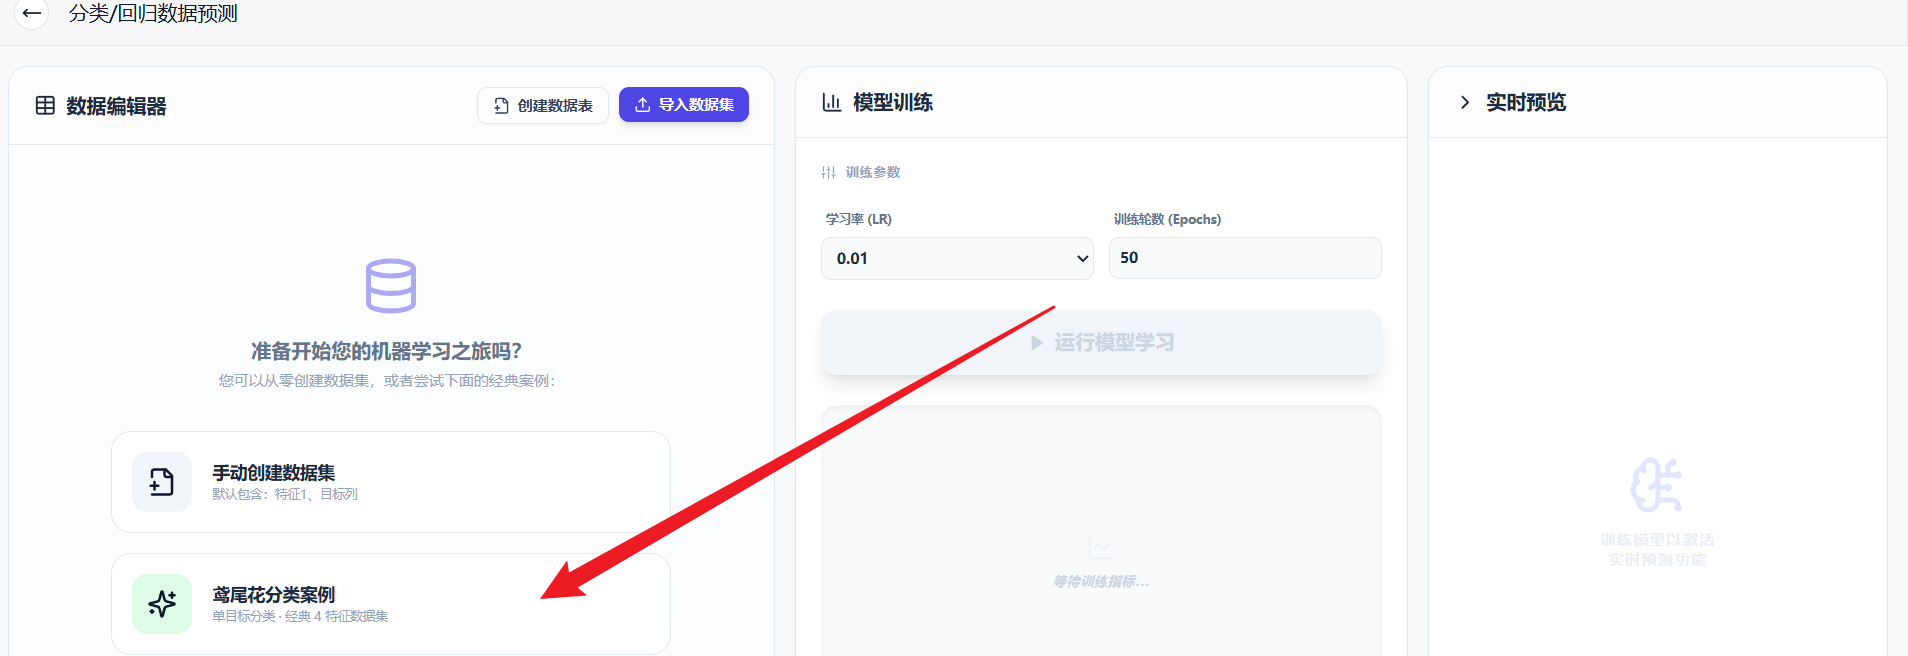This screenshot has width=1908, height=656.
Task: Click the database cylinder icon
Action: tap(390, 286)
